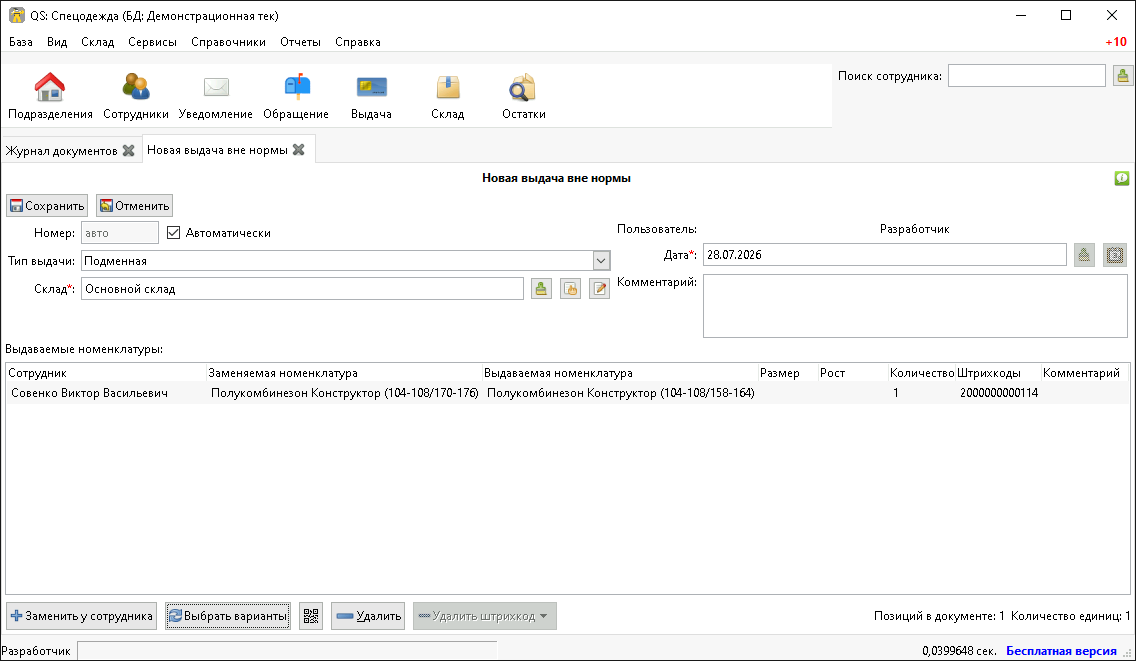Open the Отчеты menu
This screenshot has height=661, width=1136.
(301, 42)
